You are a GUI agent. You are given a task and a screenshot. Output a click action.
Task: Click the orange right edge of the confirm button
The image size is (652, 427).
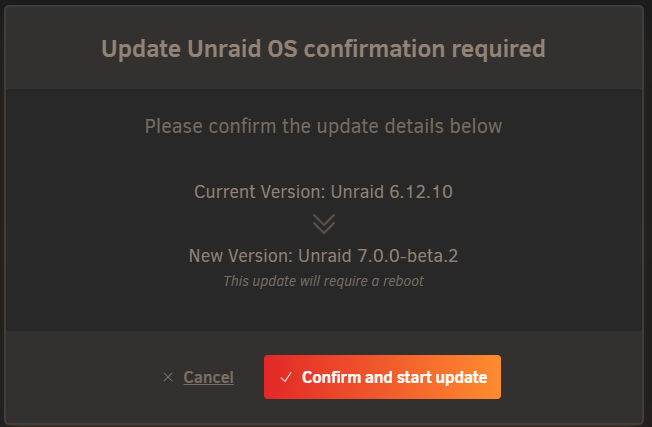point(495,377)
